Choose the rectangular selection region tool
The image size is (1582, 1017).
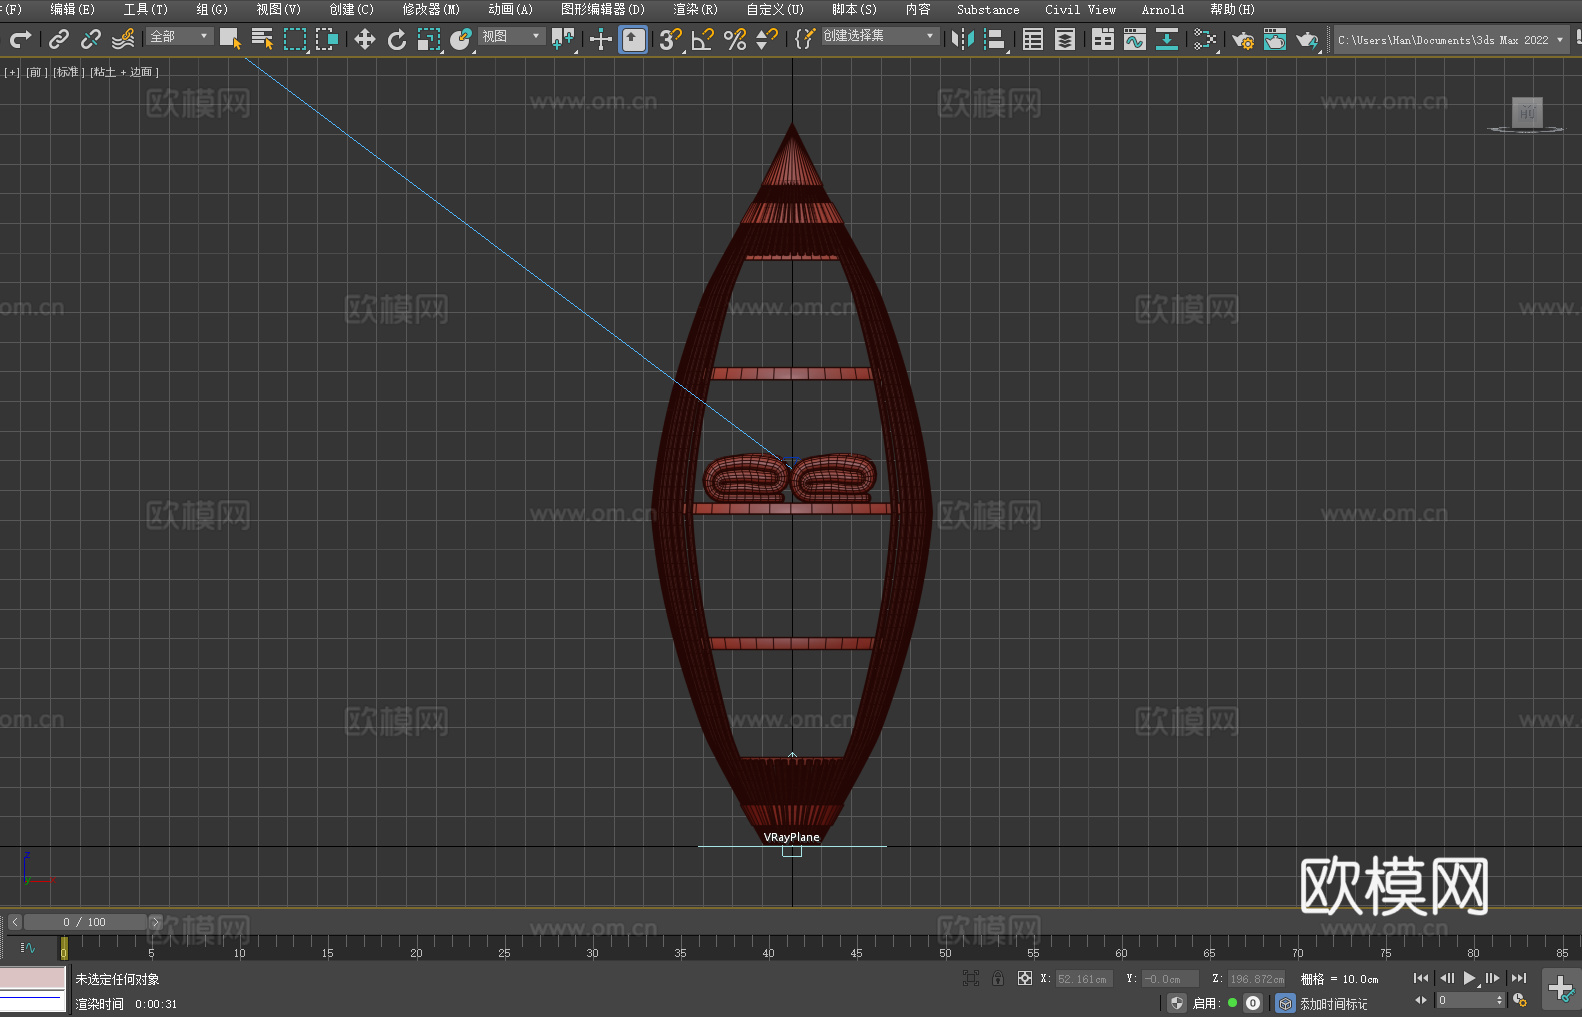tap(295, 39)
